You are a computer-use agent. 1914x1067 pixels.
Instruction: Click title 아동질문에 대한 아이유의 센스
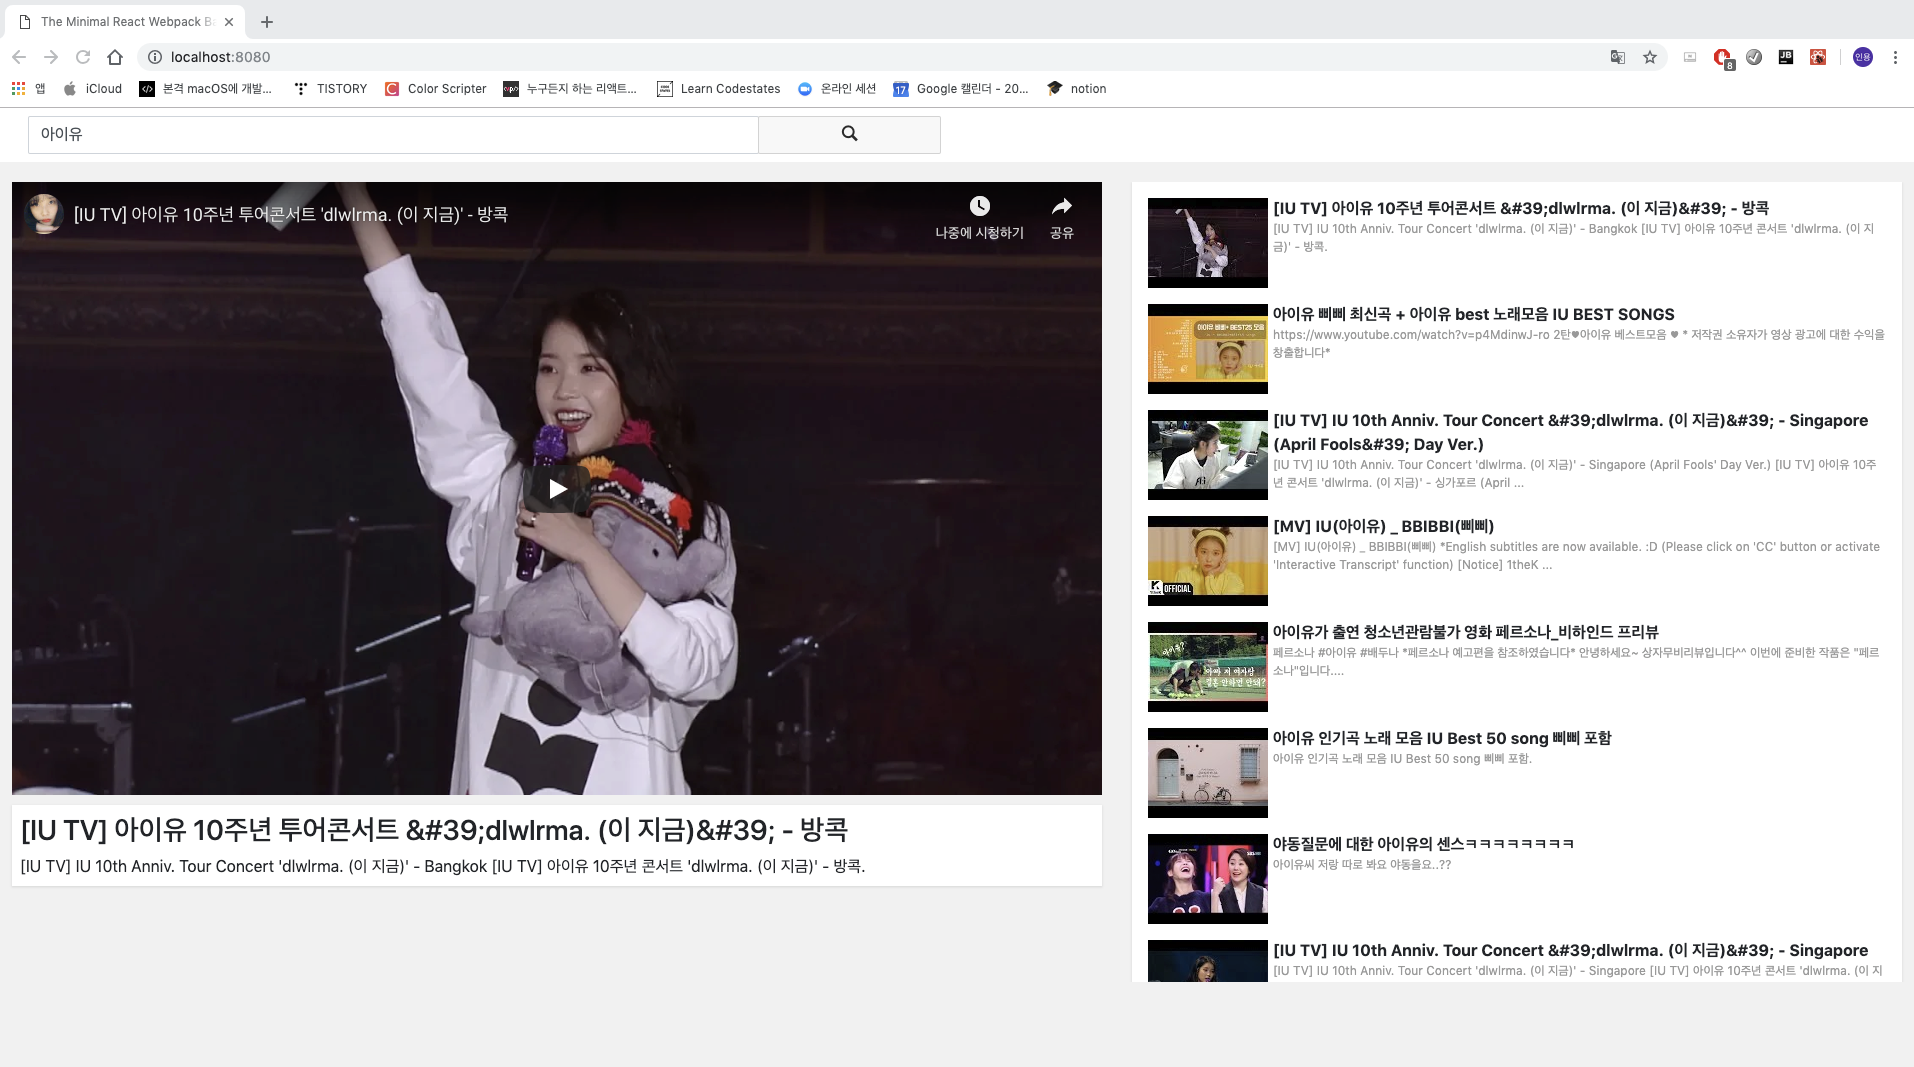1423,844
